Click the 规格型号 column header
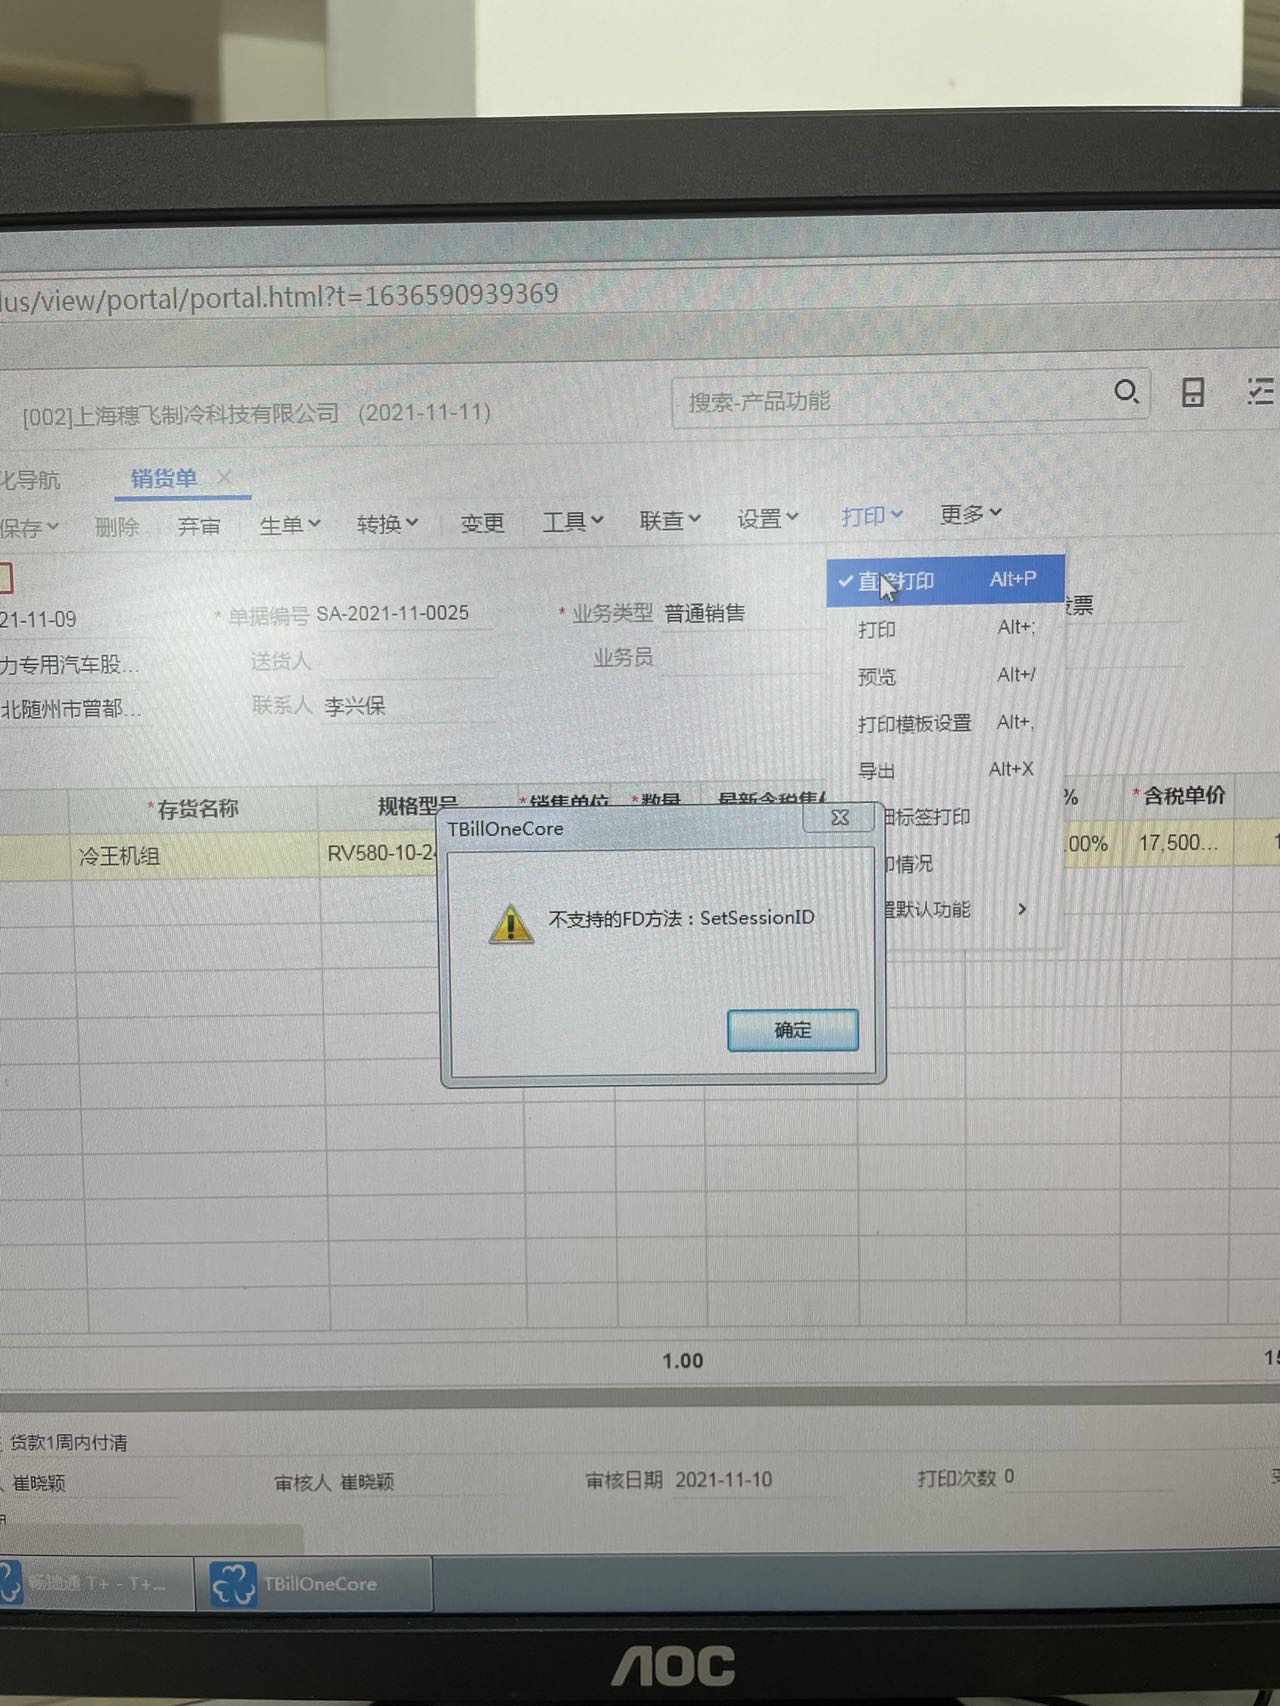1280x1706 pixels. pyautogui.click(x=418, y=806)
